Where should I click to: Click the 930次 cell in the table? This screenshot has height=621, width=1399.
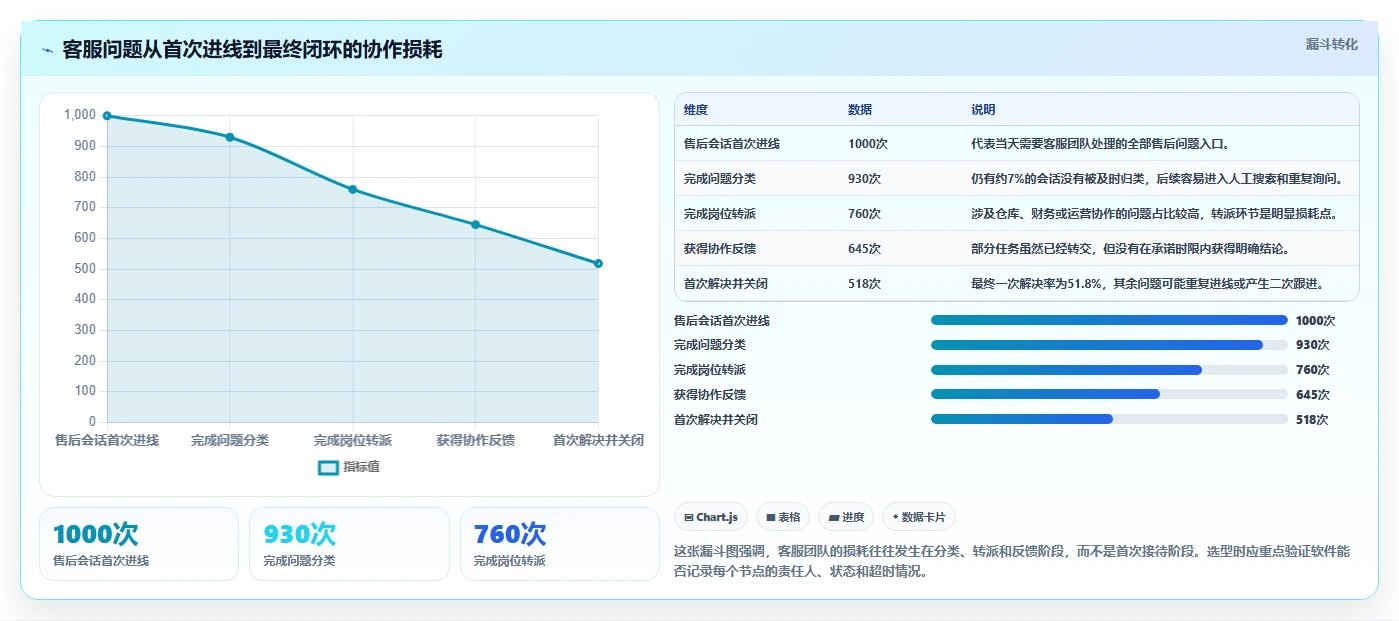[865, 179]
